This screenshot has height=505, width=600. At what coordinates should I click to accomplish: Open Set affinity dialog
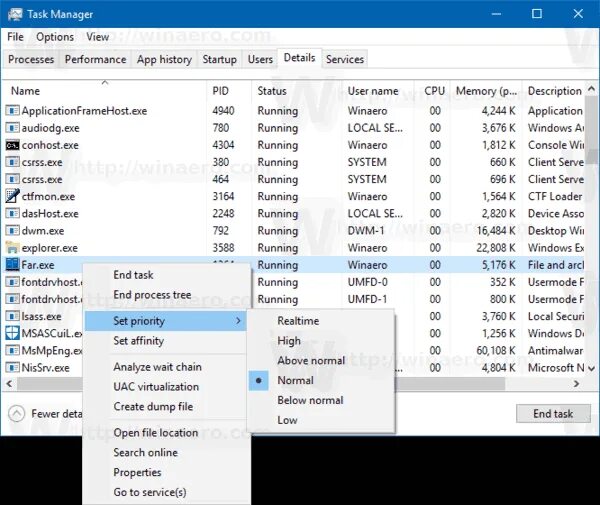pyautogui.click(x=165, y=340)
